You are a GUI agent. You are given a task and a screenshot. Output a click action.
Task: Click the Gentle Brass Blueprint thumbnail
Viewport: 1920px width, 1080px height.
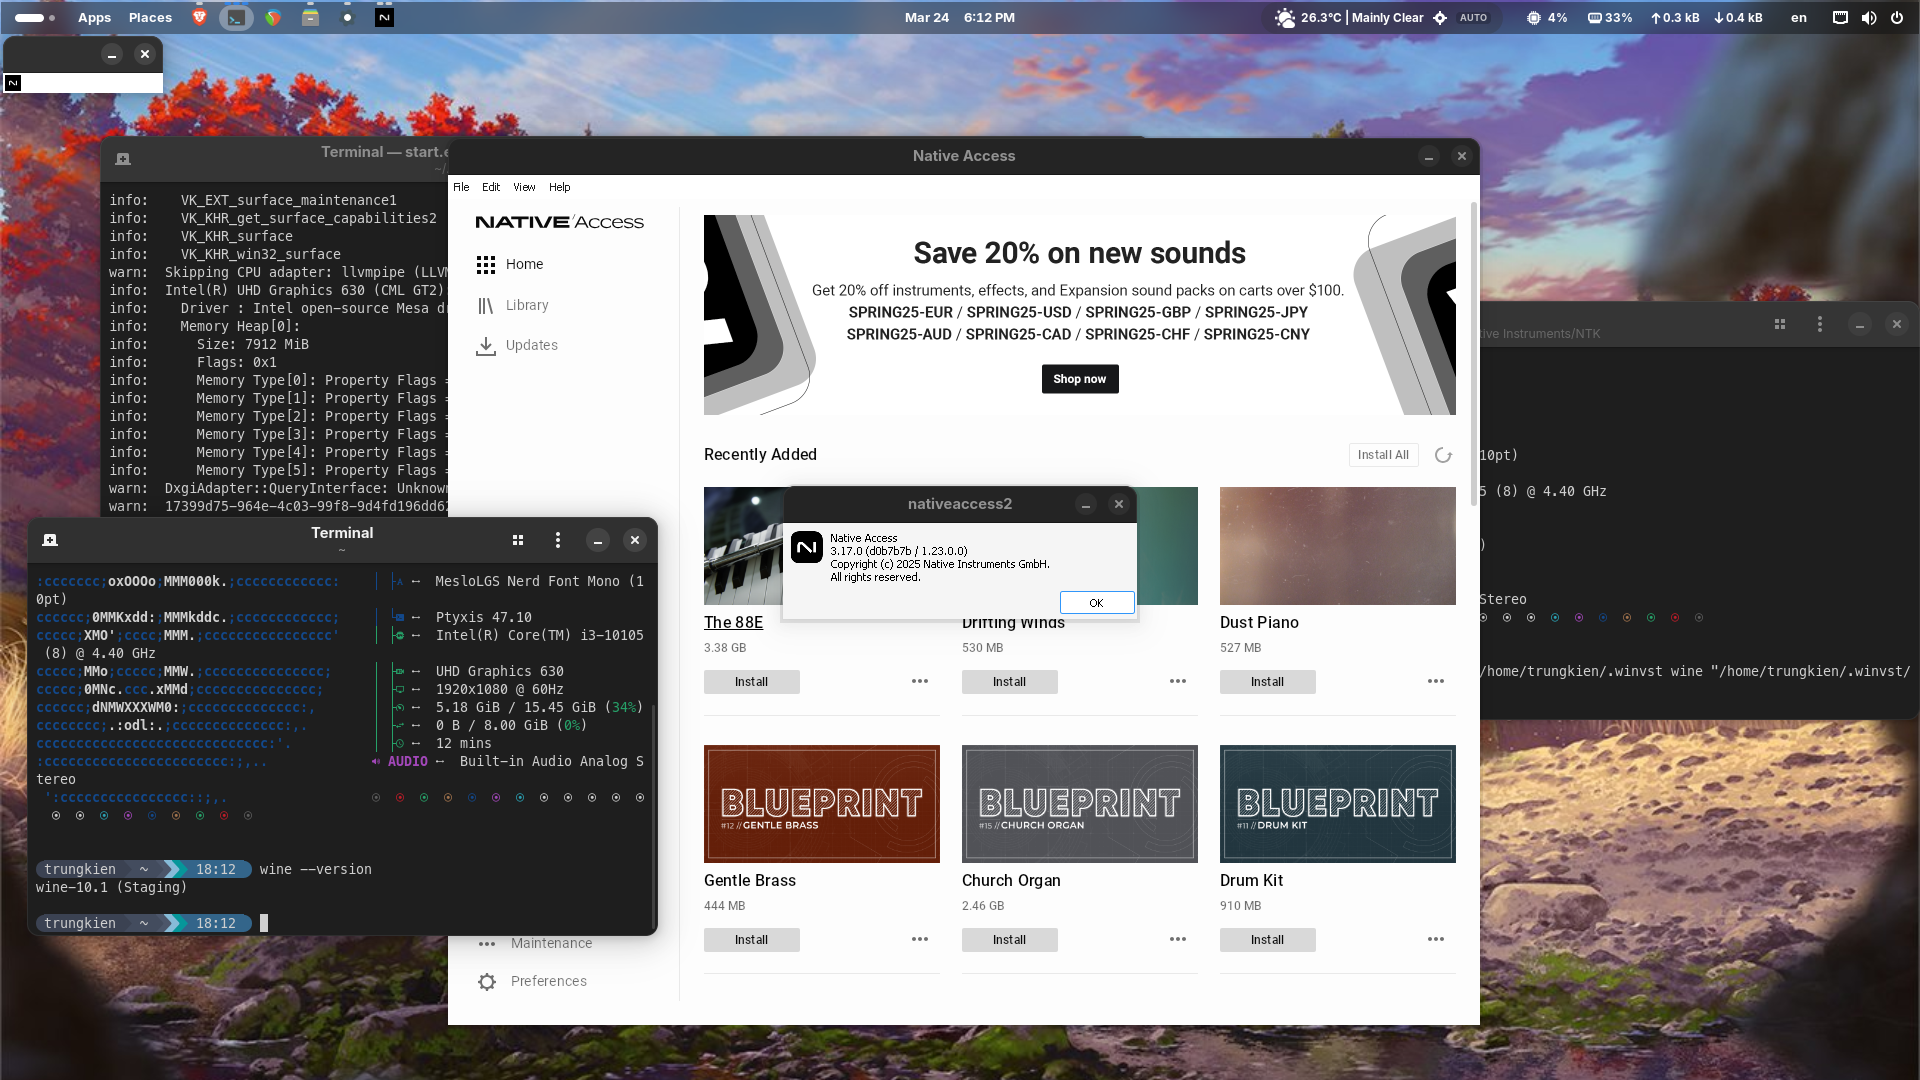(822, 804)
